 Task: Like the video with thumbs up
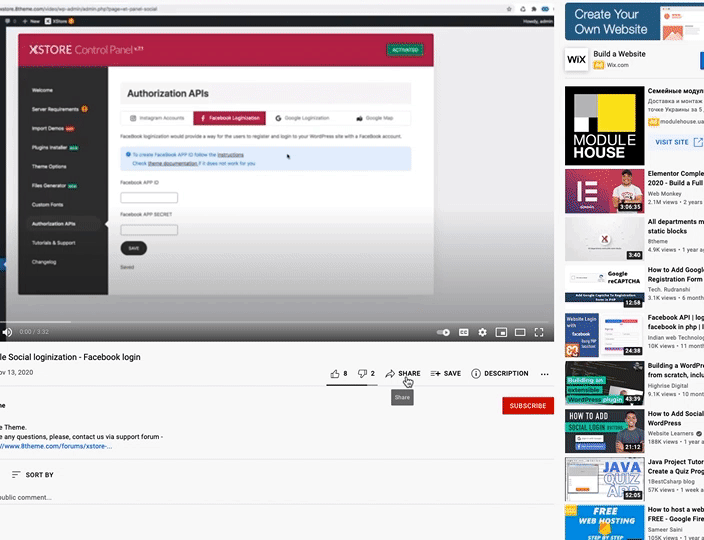(x=339, y=373)
